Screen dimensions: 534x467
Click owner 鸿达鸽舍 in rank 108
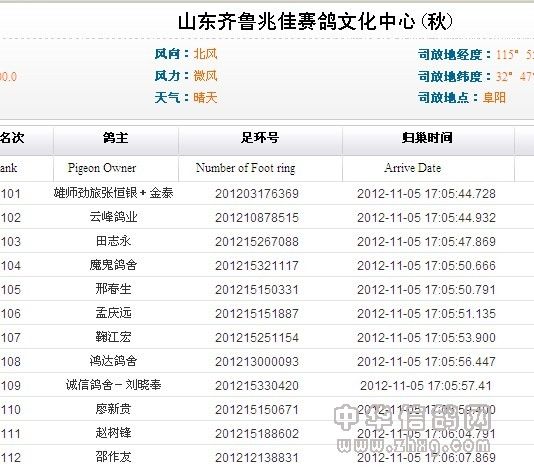click(x=113, y=361)
